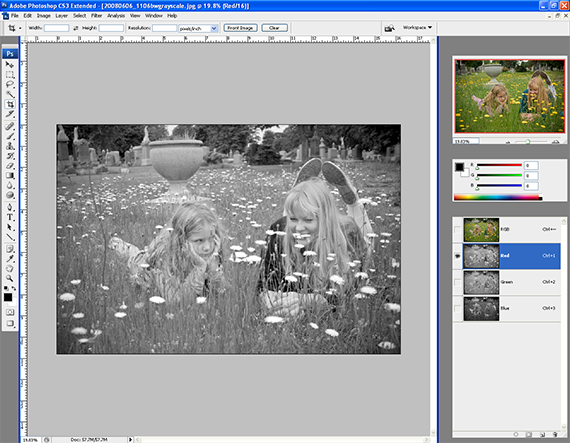Open the pixels/inch resolution units dropdown

click(214, 28)
